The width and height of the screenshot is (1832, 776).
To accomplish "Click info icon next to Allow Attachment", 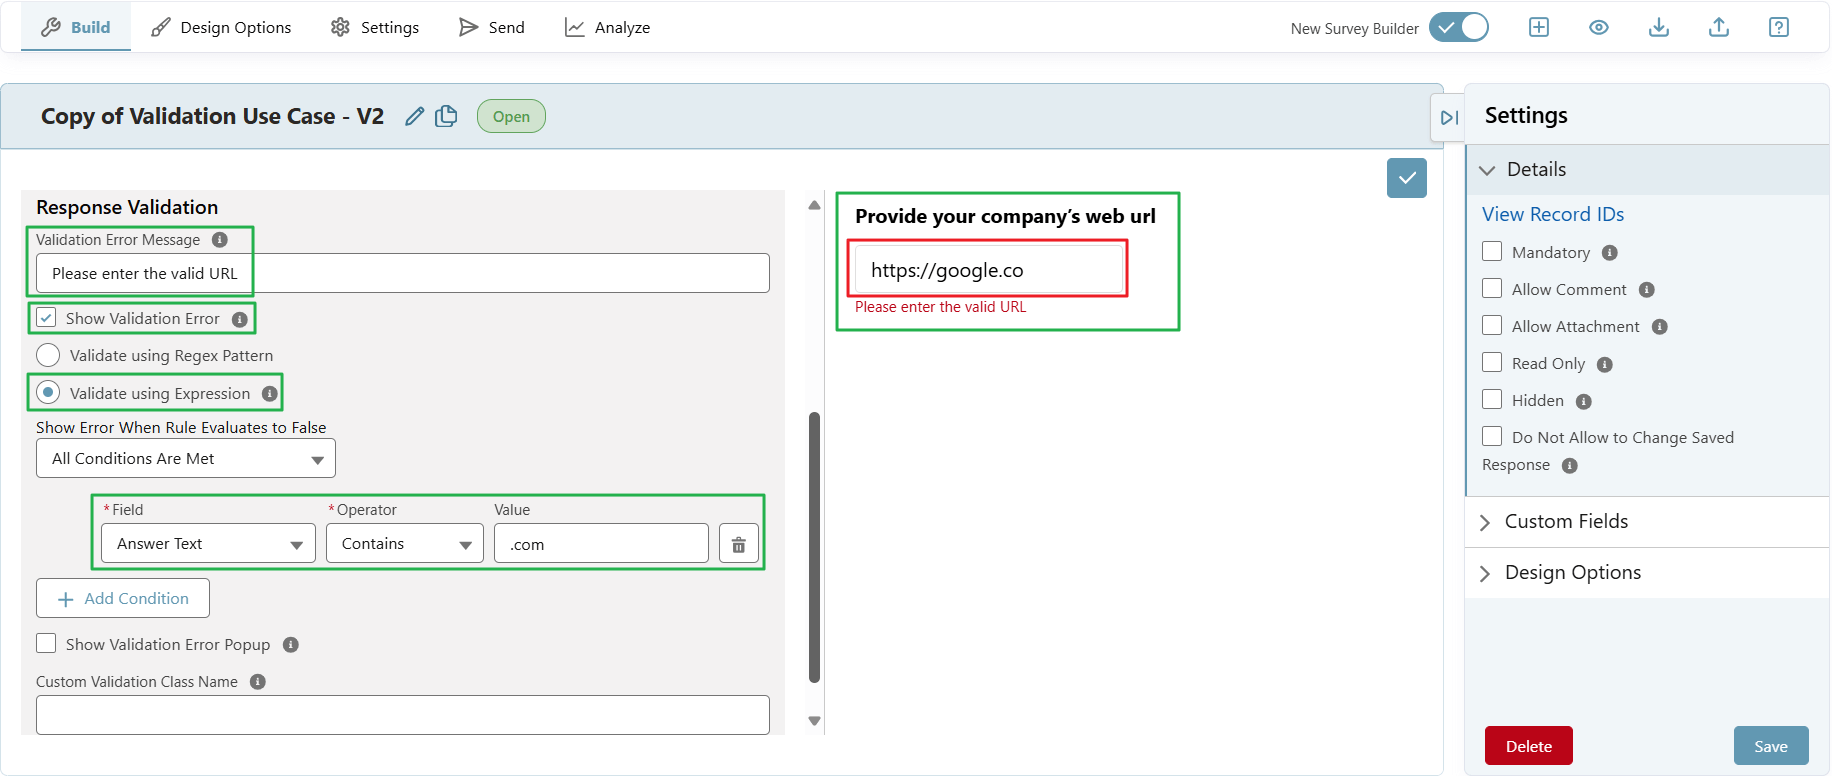I will 1660,327.
